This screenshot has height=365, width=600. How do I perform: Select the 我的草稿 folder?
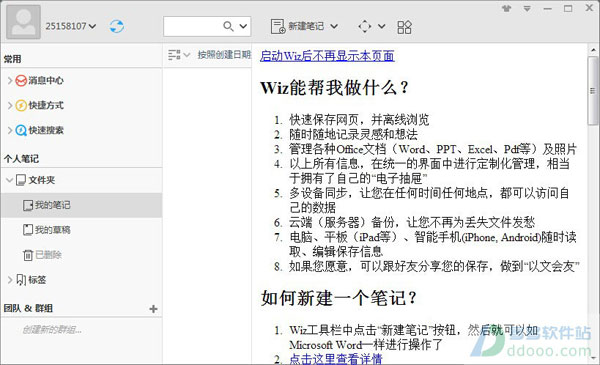[81, 230]
